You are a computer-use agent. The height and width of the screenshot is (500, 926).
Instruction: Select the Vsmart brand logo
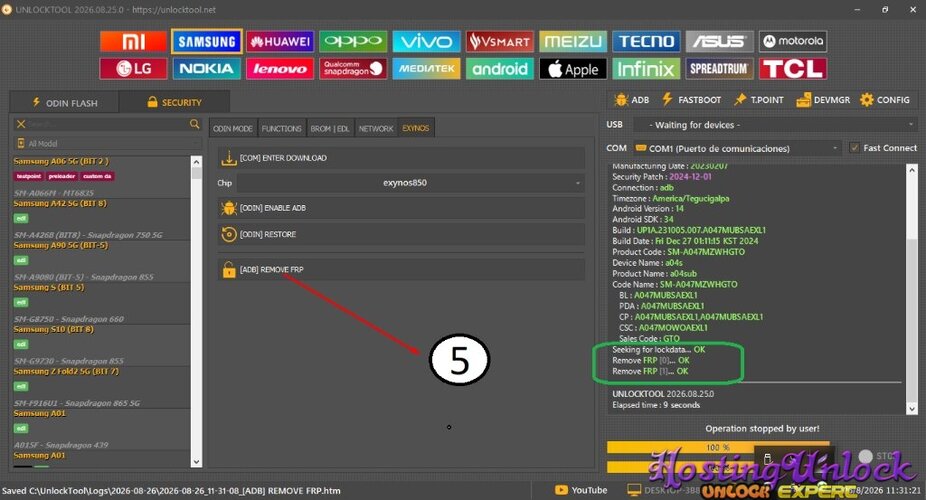click(x=500, y=41)
